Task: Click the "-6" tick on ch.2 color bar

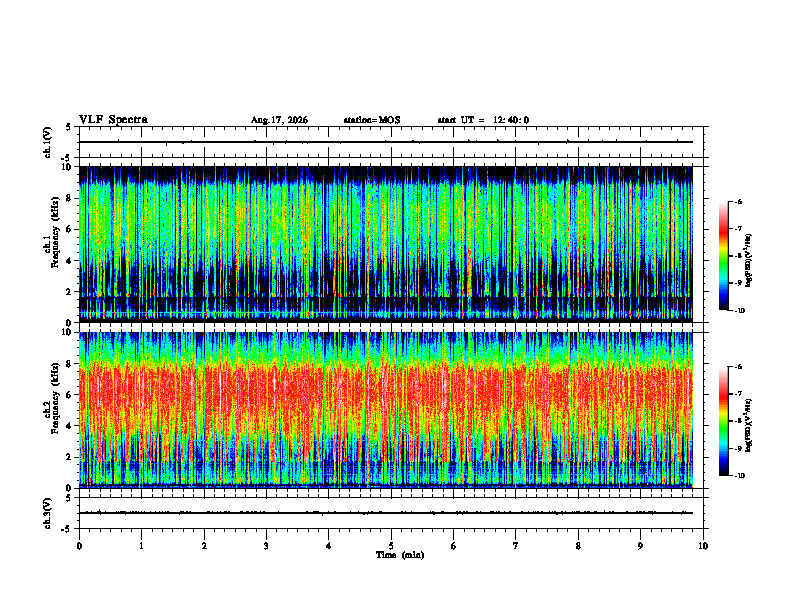Action: click(x=738, y=367)
